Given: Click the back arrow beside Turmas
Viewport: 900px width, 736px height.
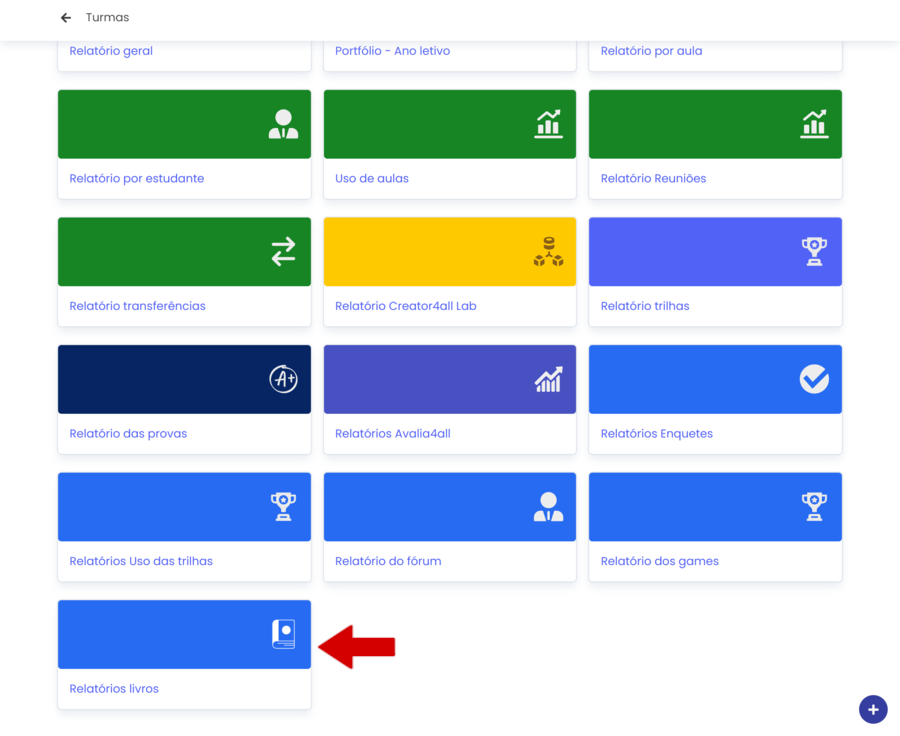Looking at the screenshot, I should [66, 18].
